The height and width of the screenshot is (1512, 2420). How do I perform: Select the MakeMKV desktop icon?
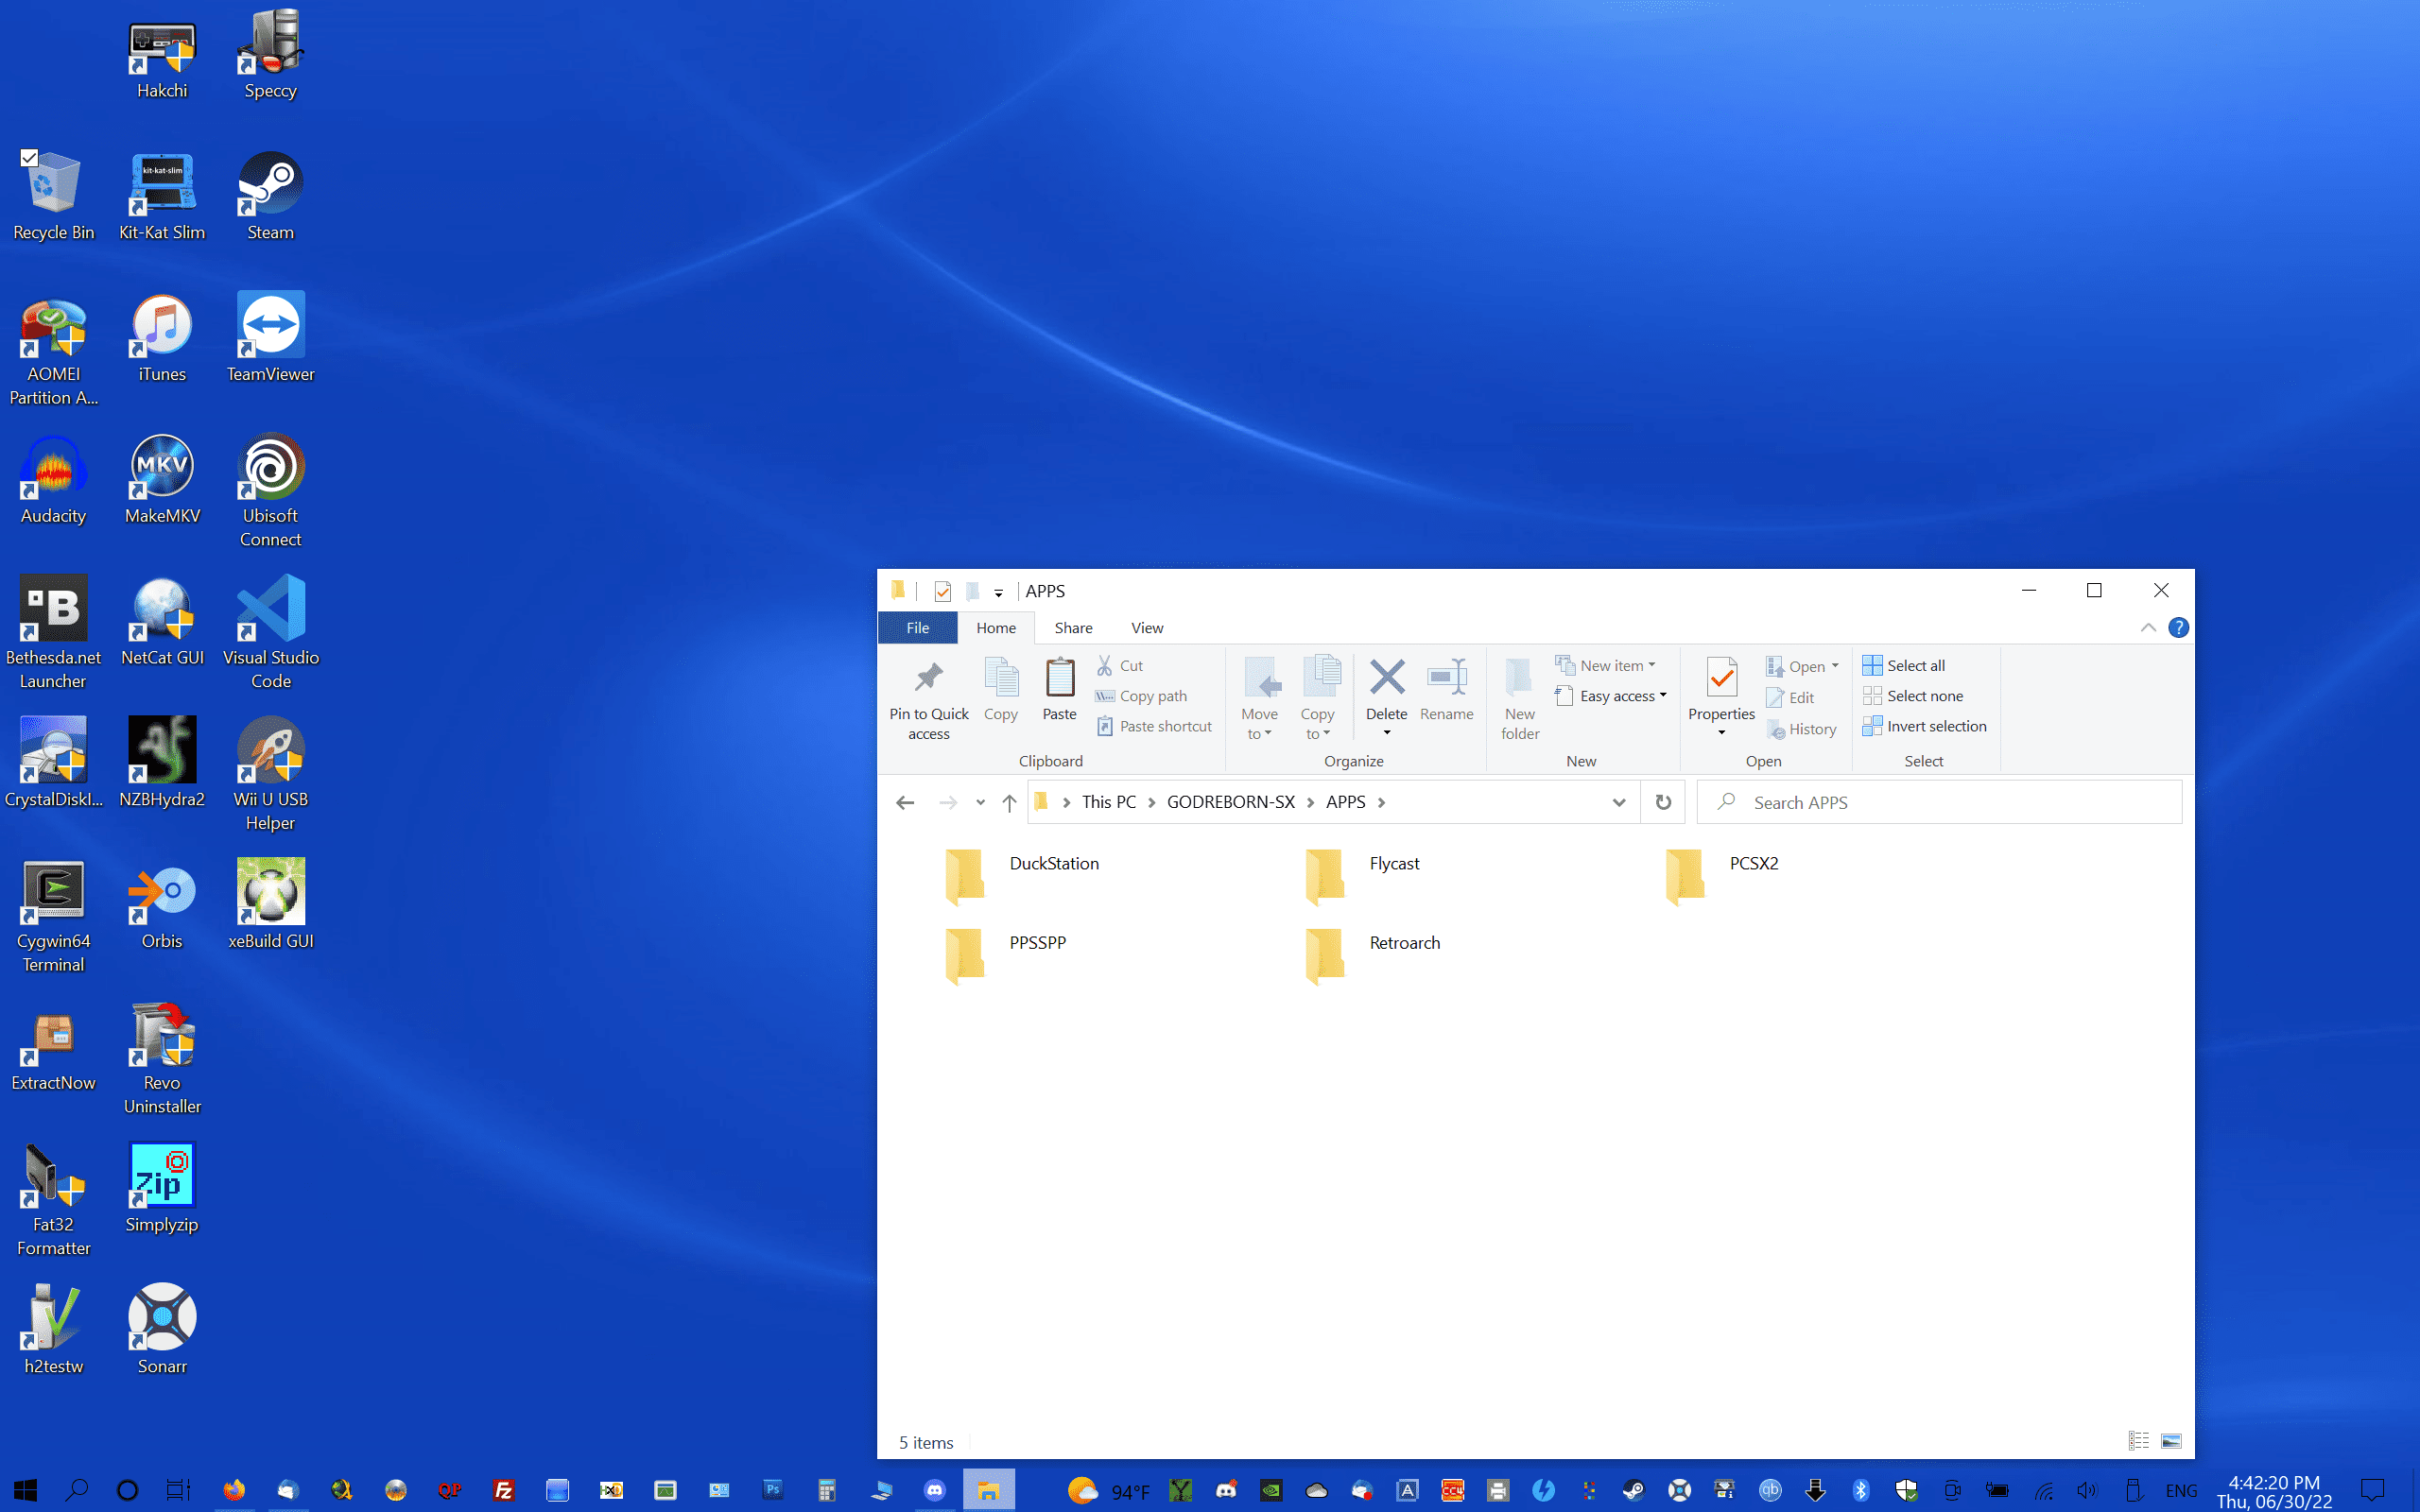coord(162,480)
